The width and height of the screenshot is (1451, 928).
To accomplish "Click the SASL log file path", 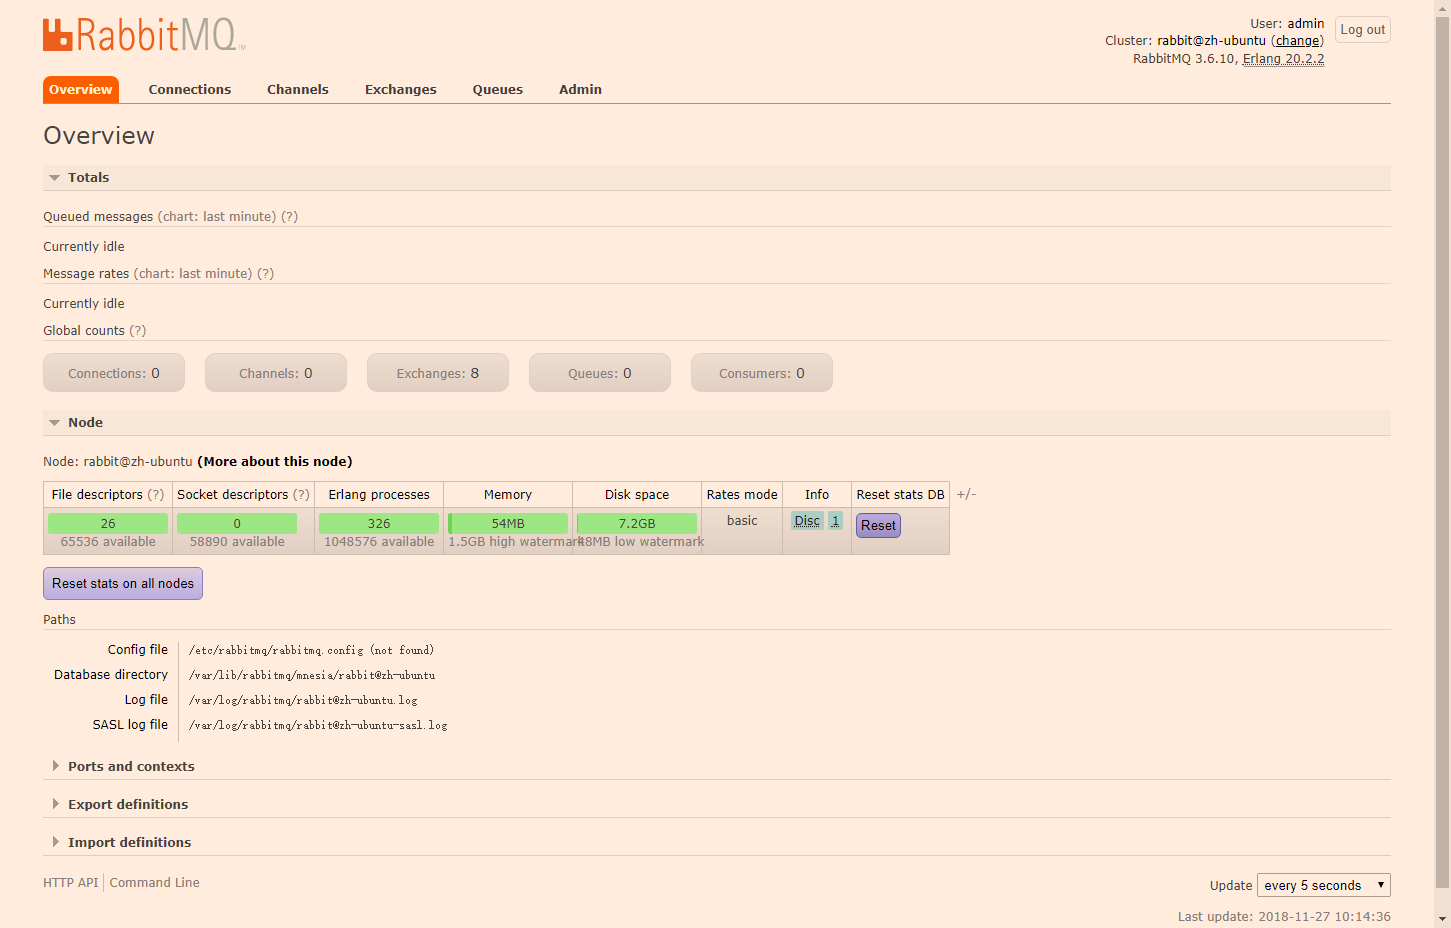I will click(318, 725).
